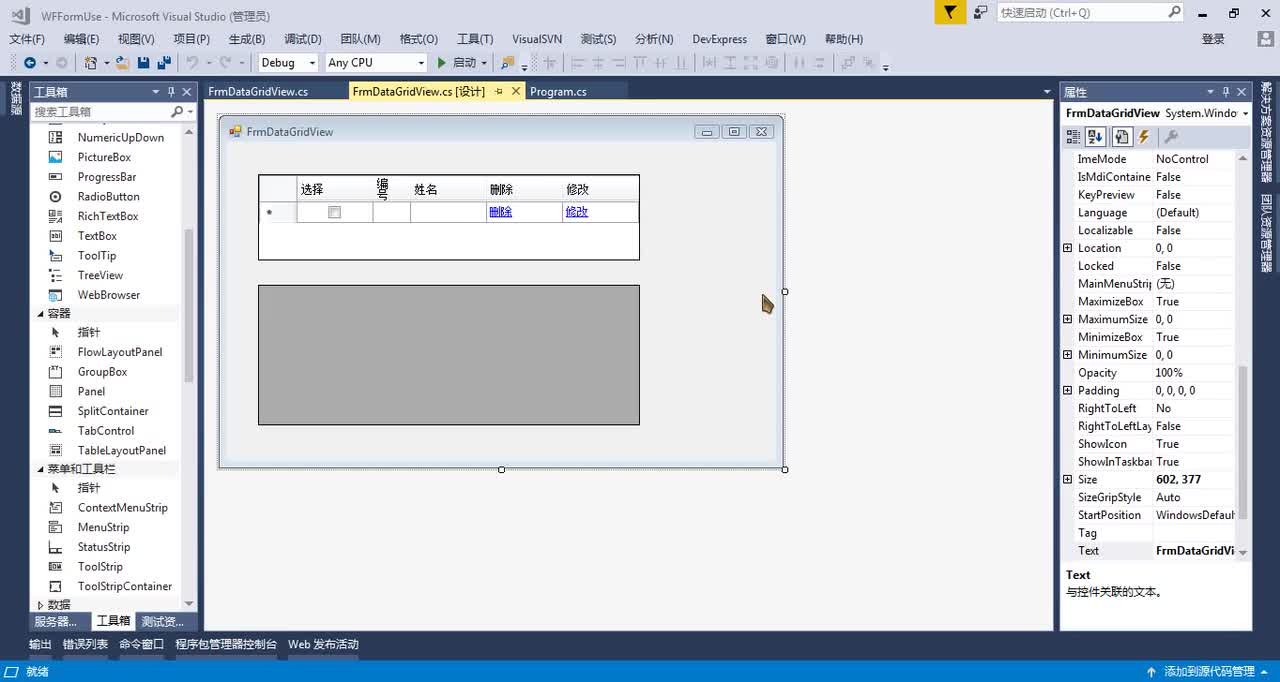This screenshot has width=1280, height=682.
Task: Open the 文件(F) menu
Action: coord(27,39)
